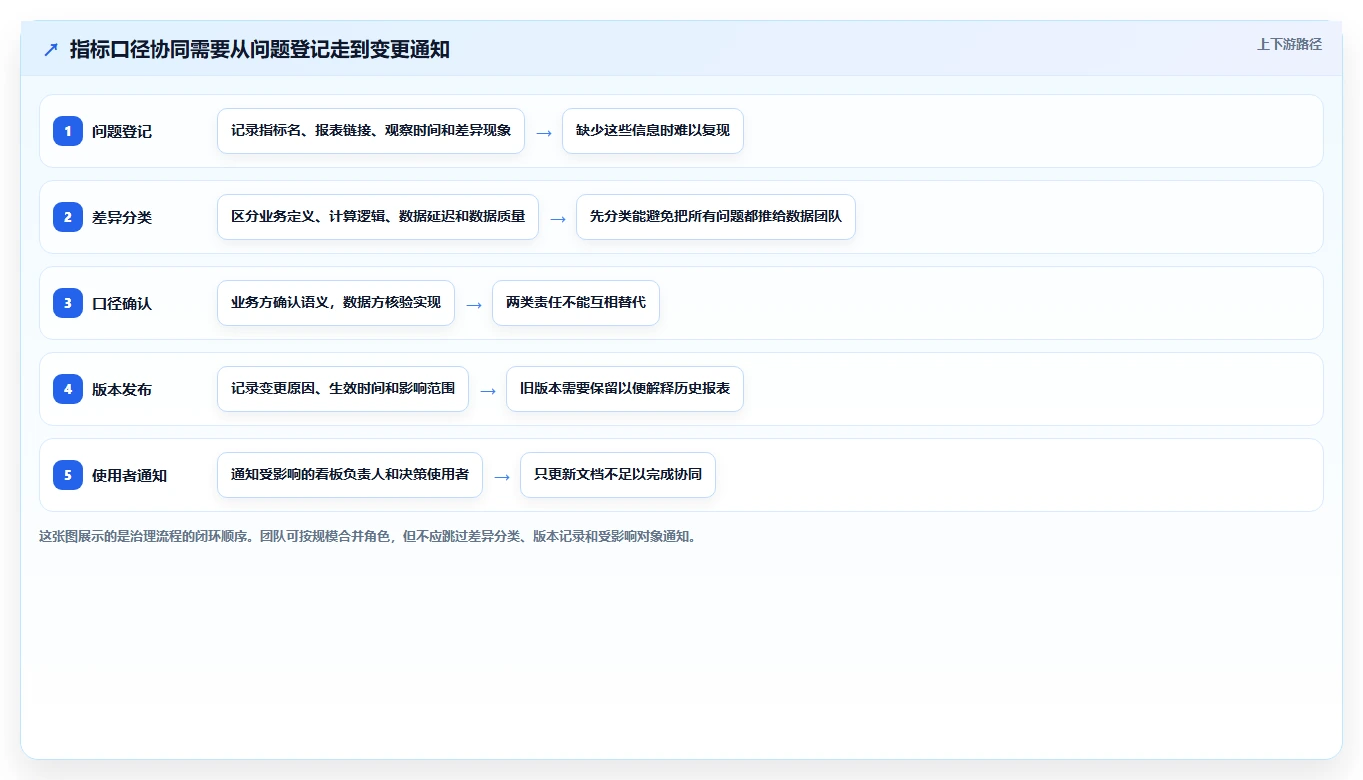Click the box 只更新文档不足以完成协同

tap(618, 475)
